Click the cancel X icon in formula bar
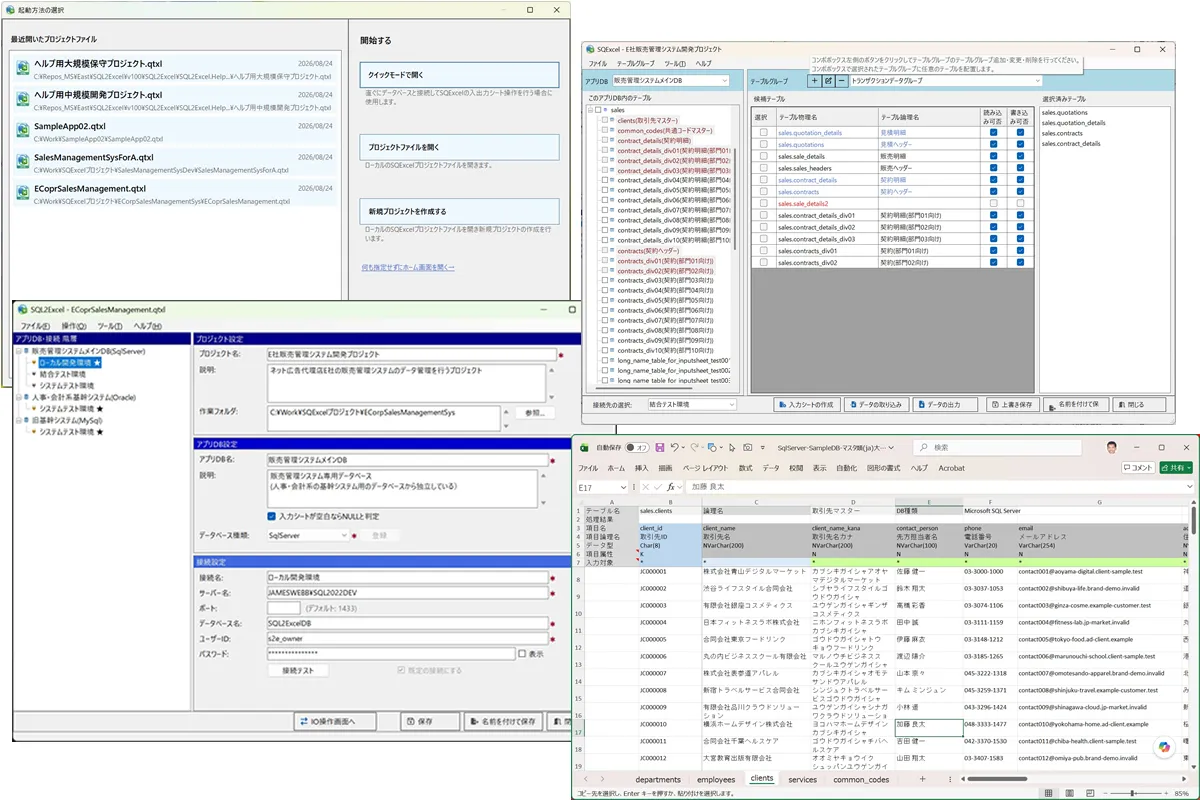 click(645, 487)
